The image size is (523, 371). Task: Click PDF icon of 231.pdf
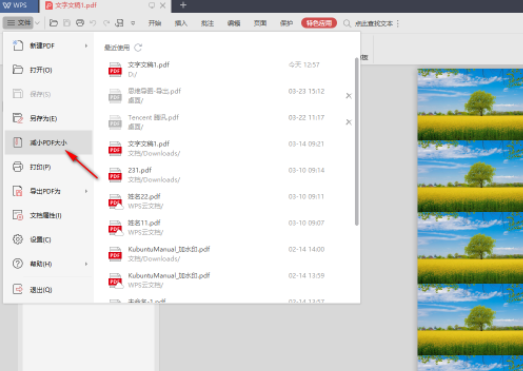click(115, 175)
